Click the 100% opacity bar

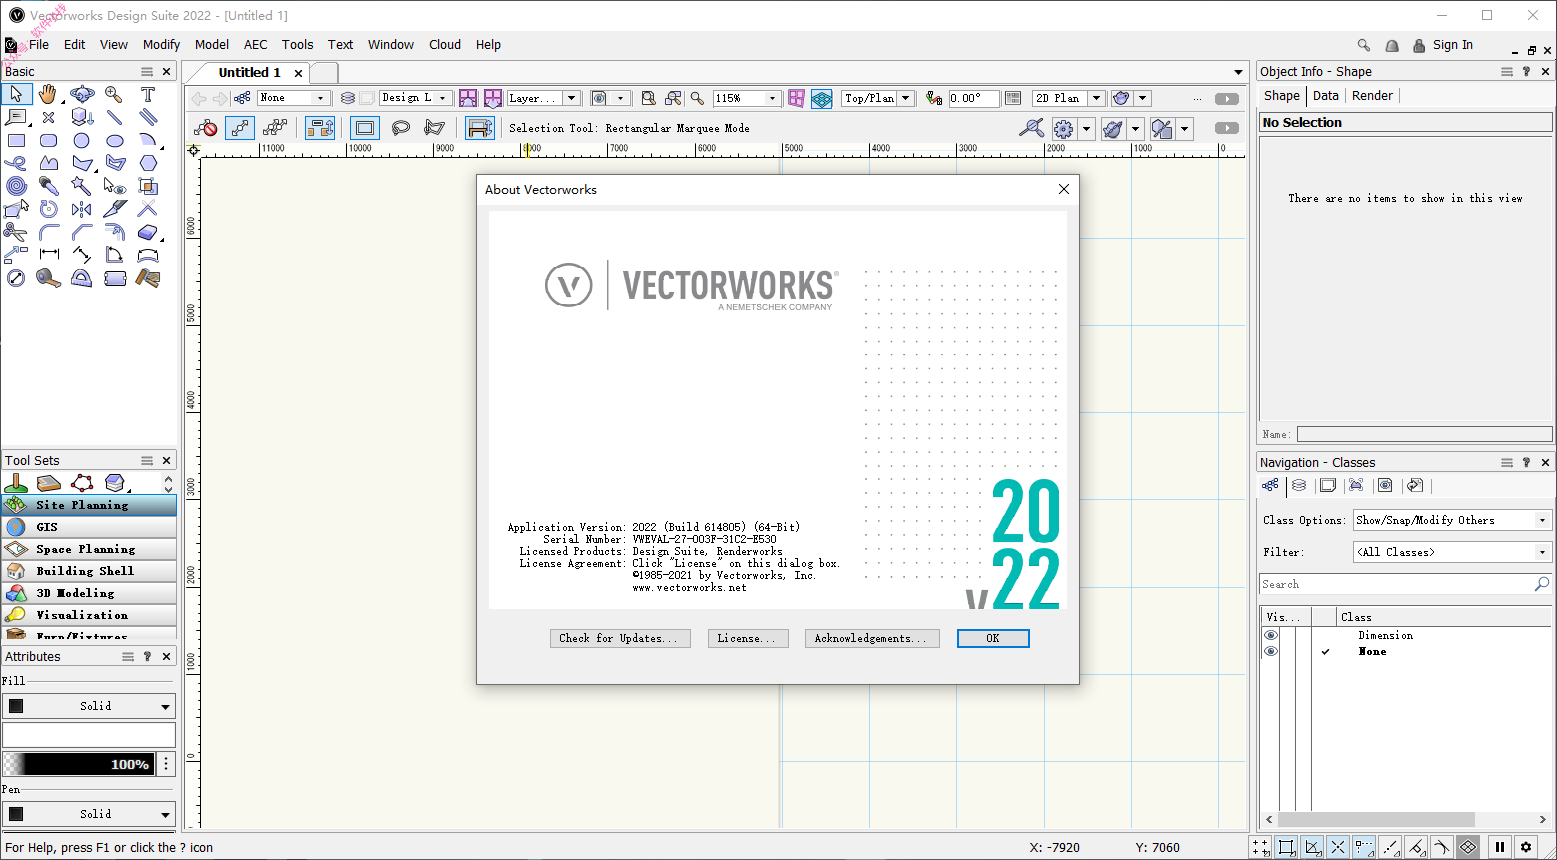(x=79, y=764)
